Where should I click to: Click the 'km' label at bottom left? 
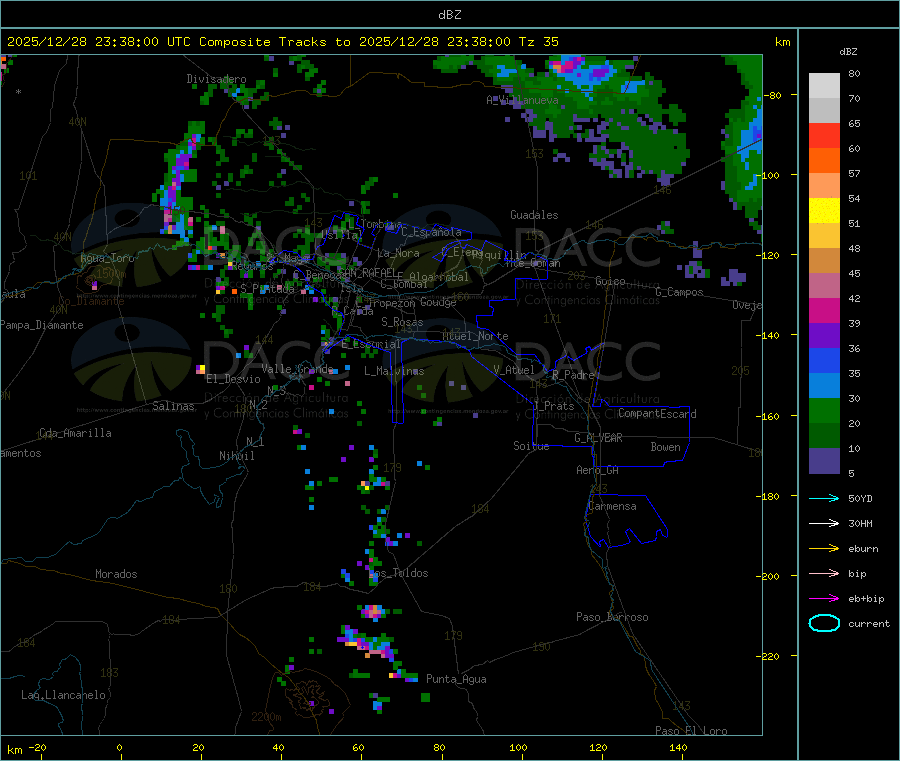[15, 750]
